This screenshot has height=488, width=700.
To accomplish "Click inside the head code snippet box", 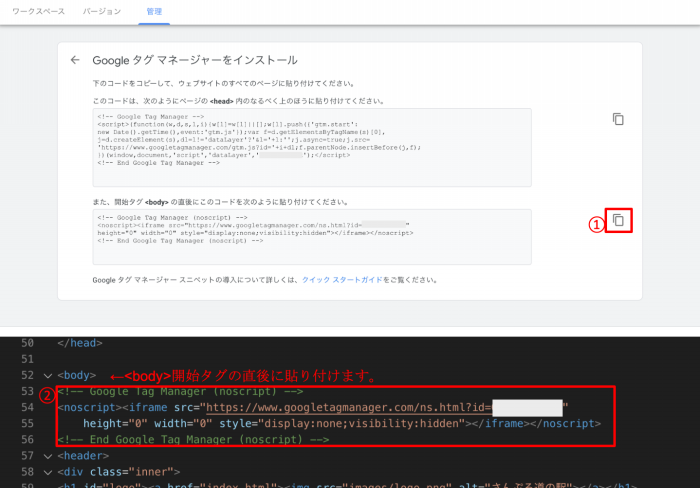I will point(312,147).
